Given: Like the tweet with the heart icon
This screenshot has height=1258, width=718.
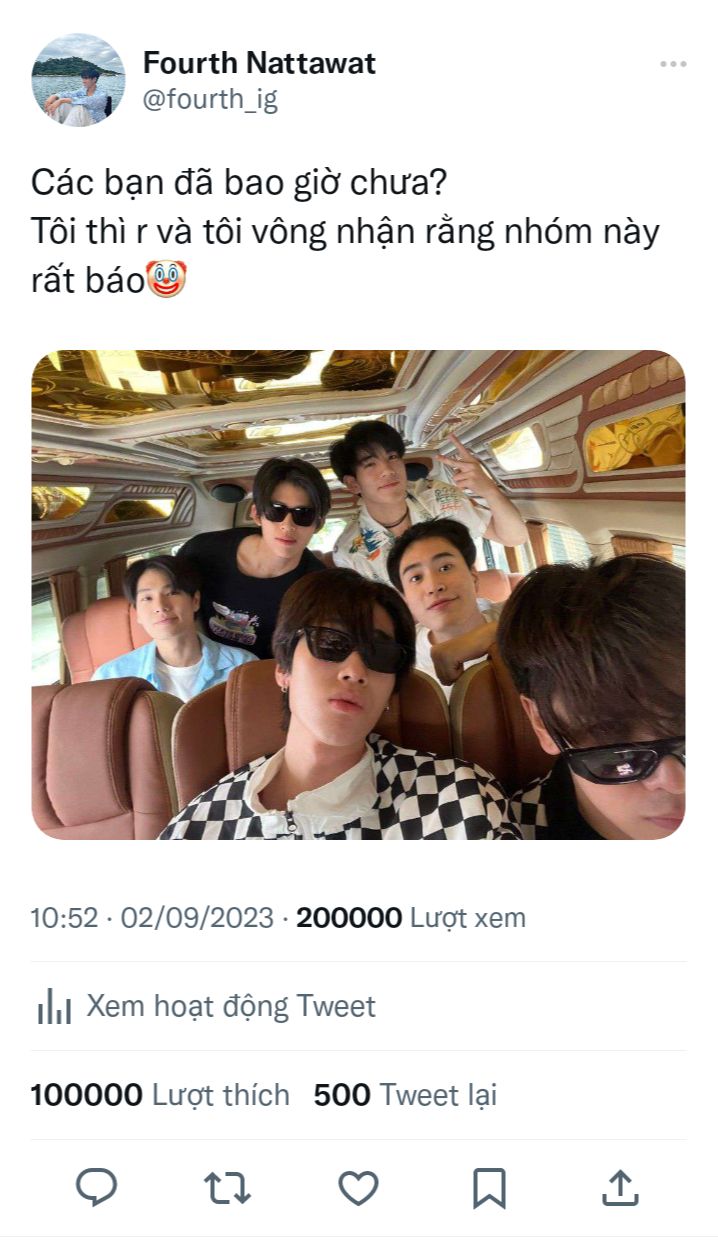Looking at the screenshot, I should 358,1188.
